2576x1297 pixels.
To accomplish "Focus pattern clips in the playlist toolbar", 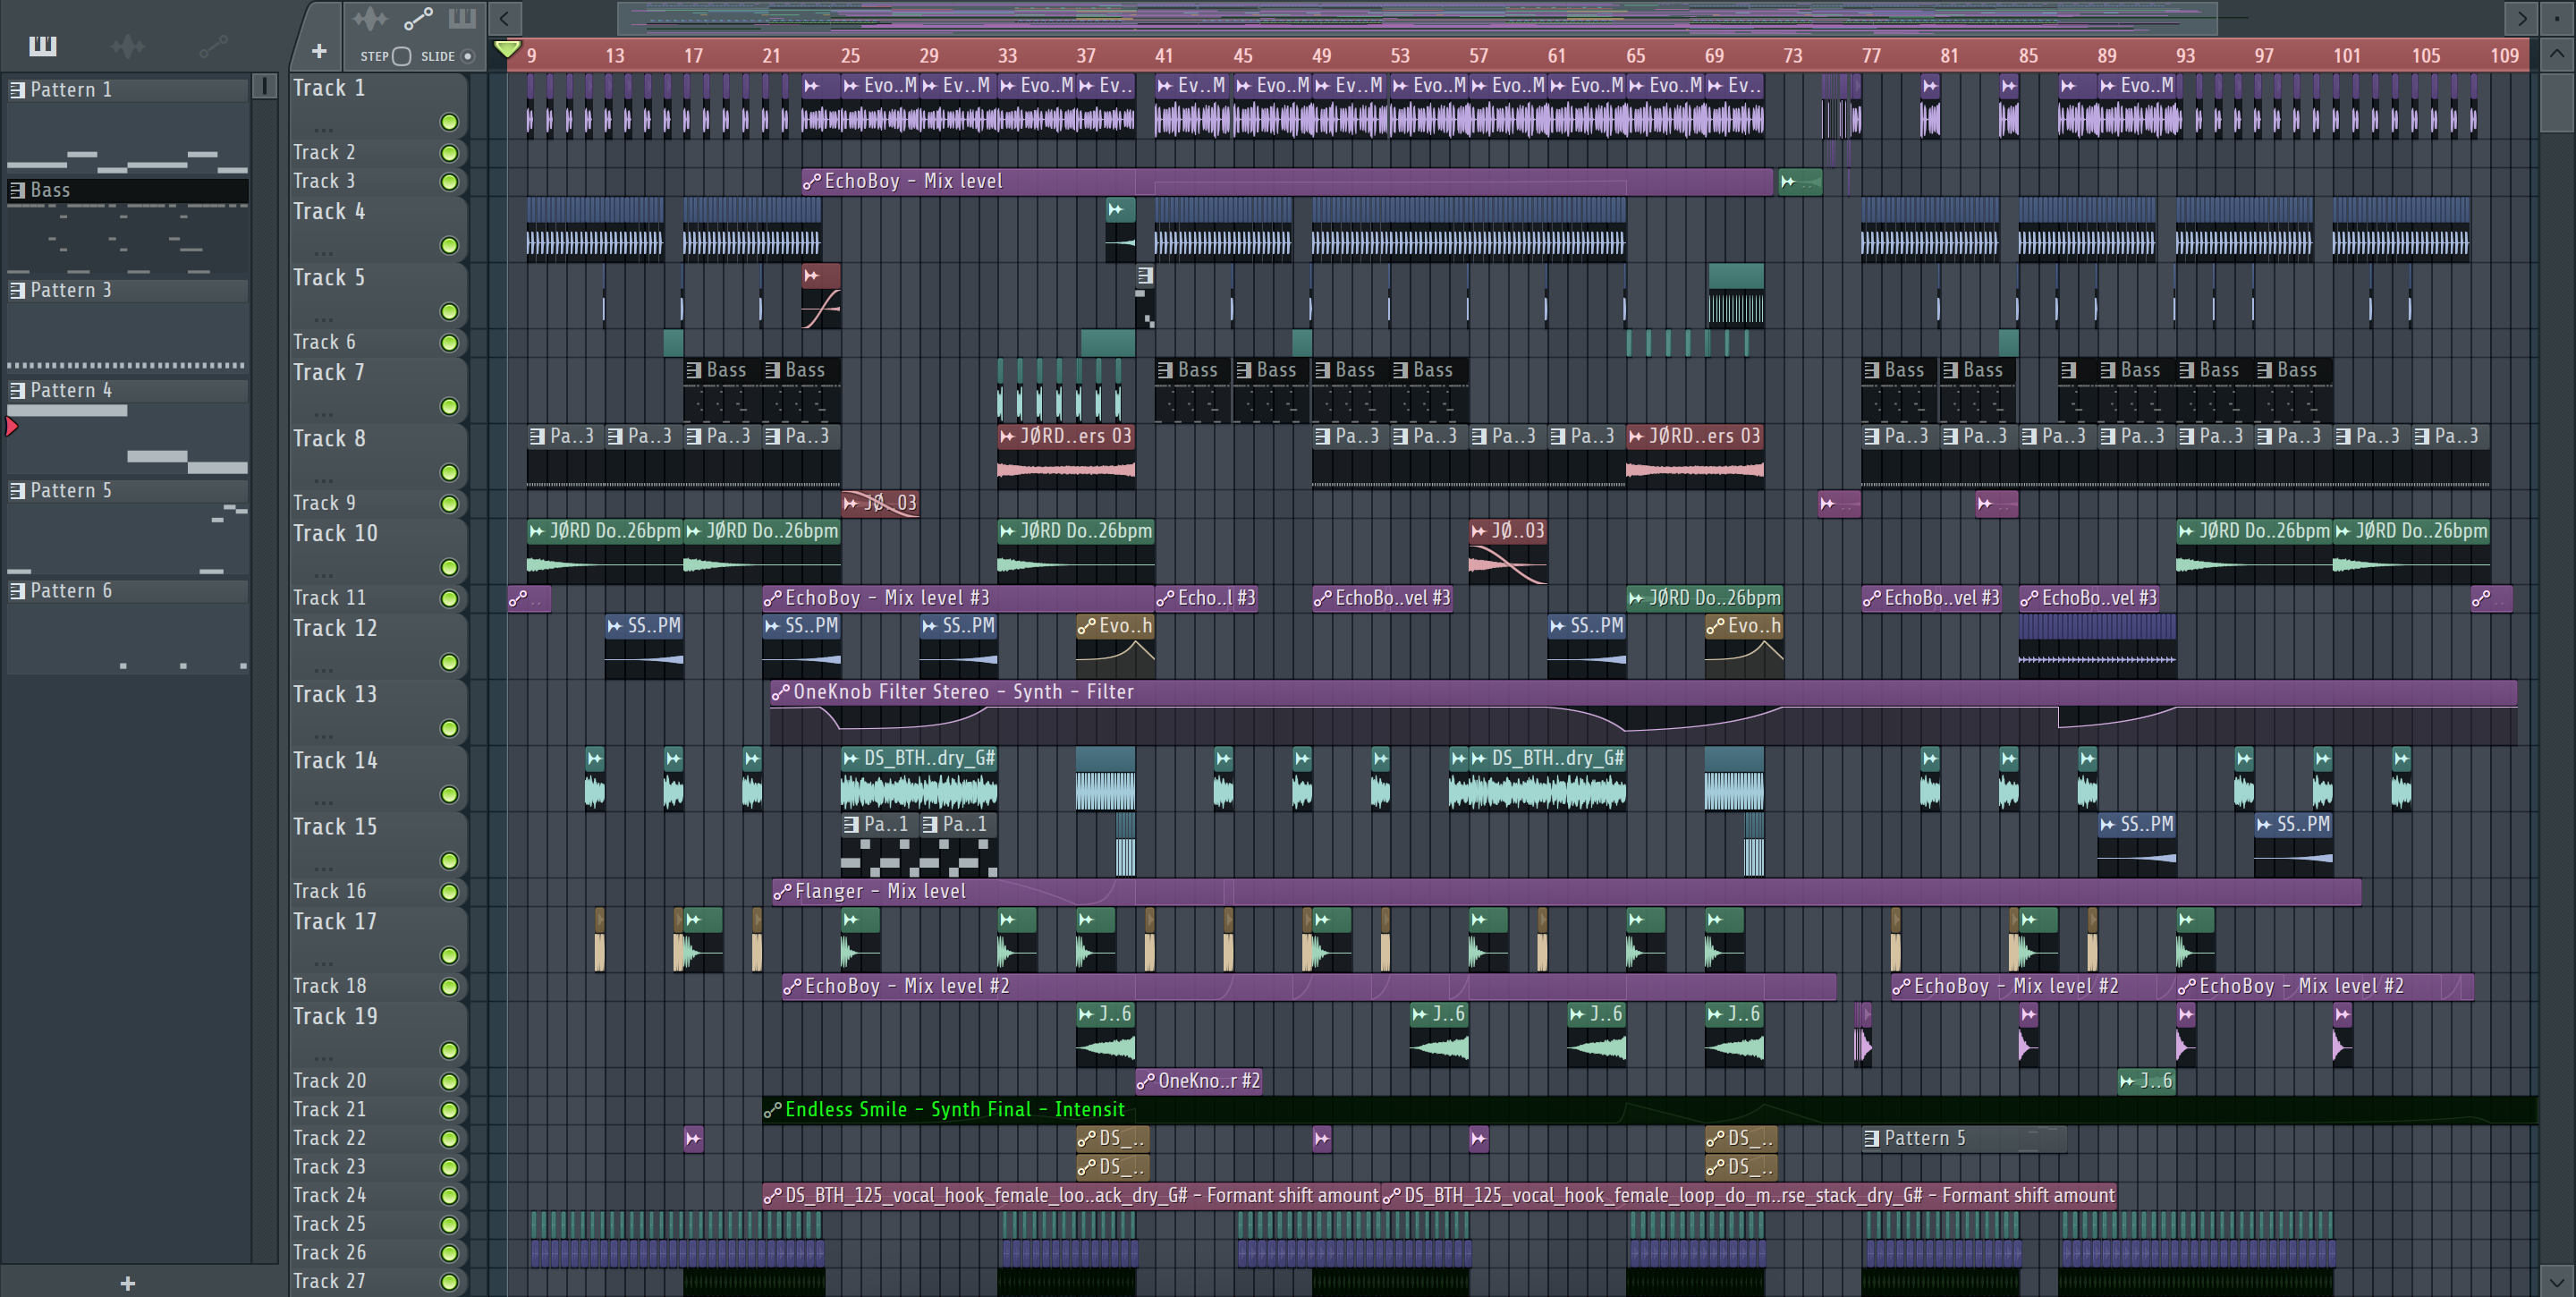I will pyautogui.click(x=462, y=18).
